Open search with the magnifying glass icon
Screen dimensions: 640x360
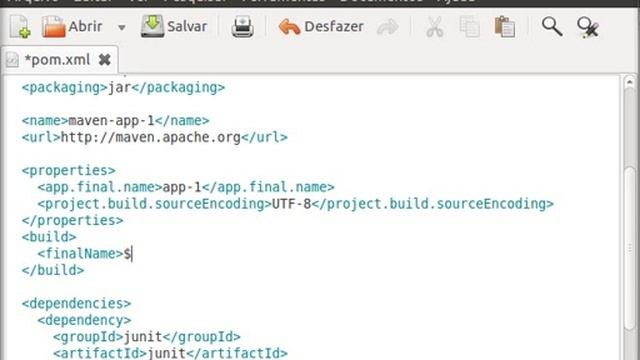click(x=552, y=27)
